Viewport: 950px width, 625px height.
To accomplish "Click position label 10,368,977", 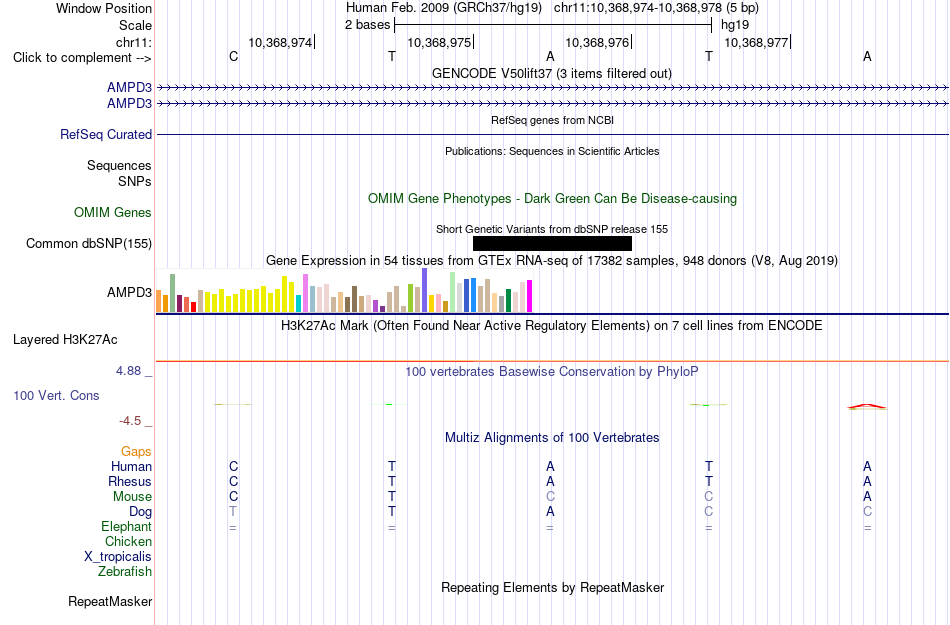I will coord(756,42).
